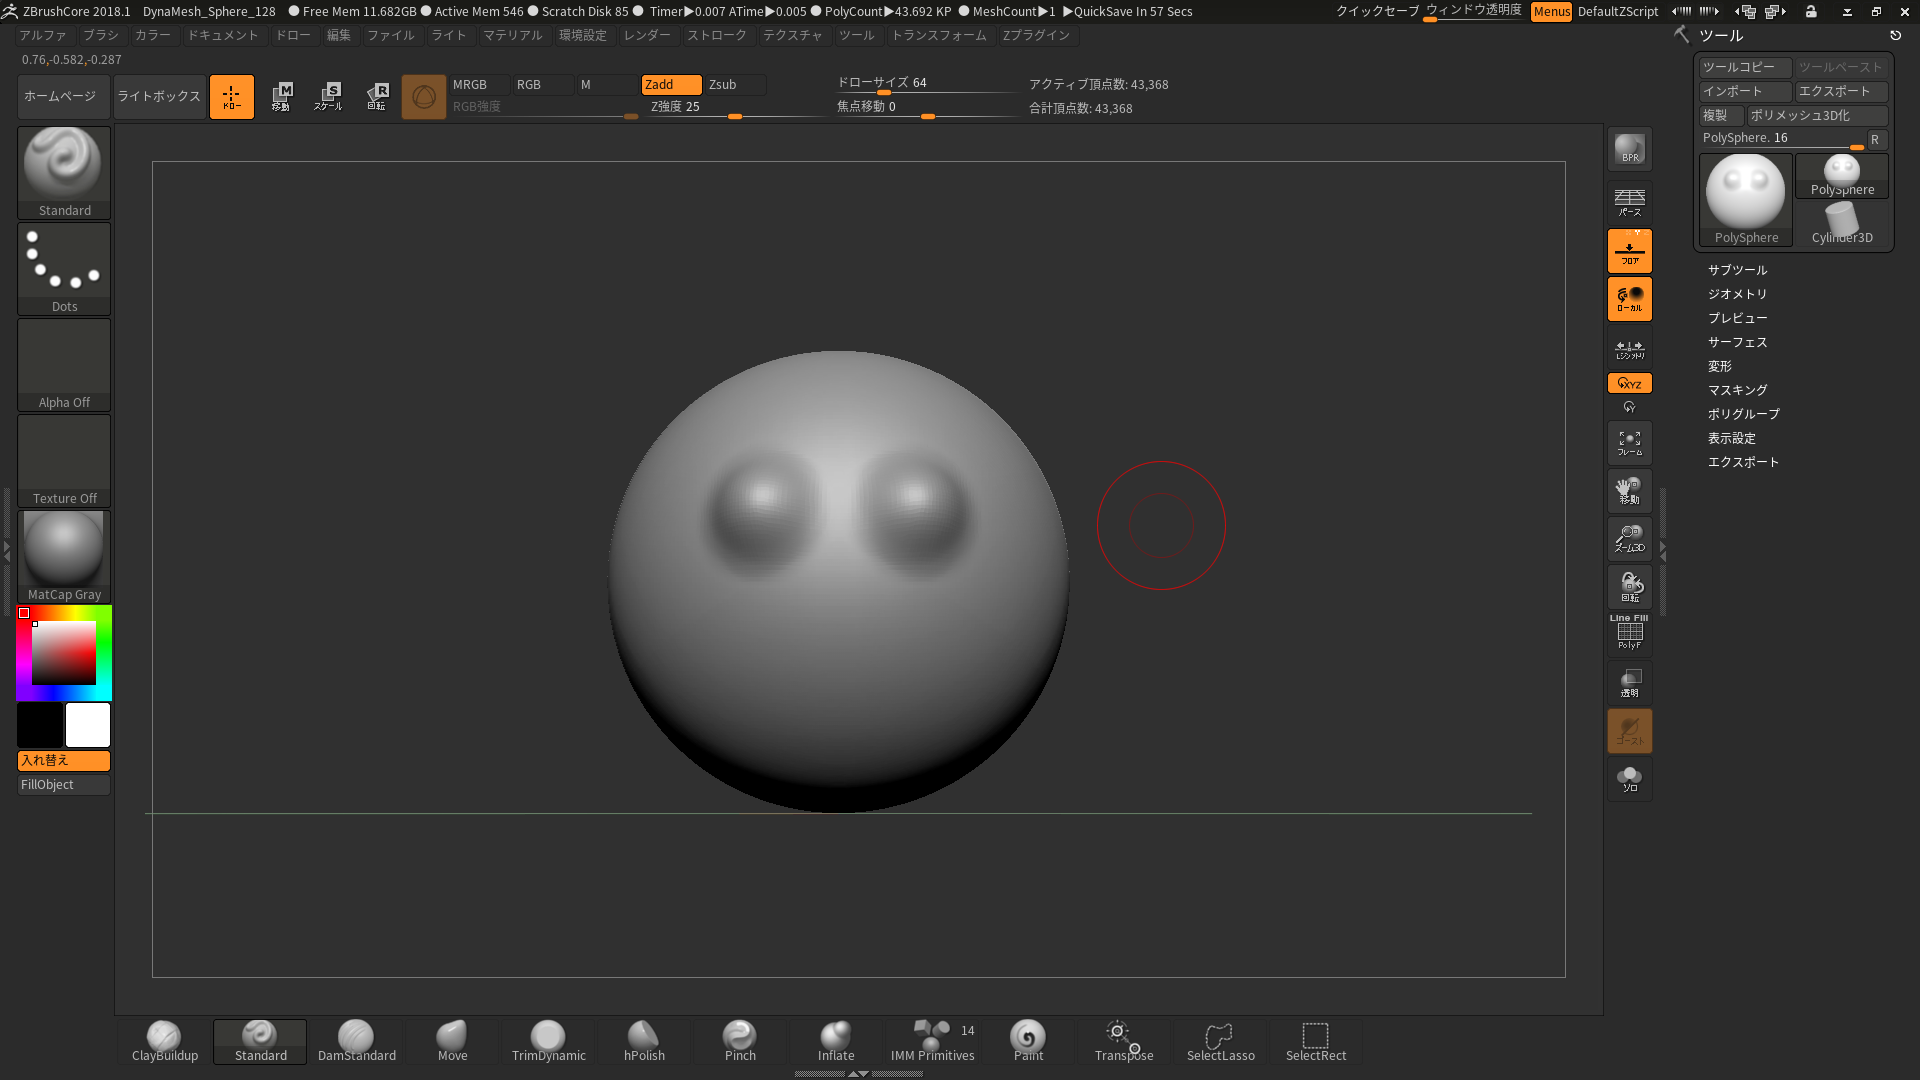
Task: Select the Move brush tool
Action: (x=451, y=1039)
